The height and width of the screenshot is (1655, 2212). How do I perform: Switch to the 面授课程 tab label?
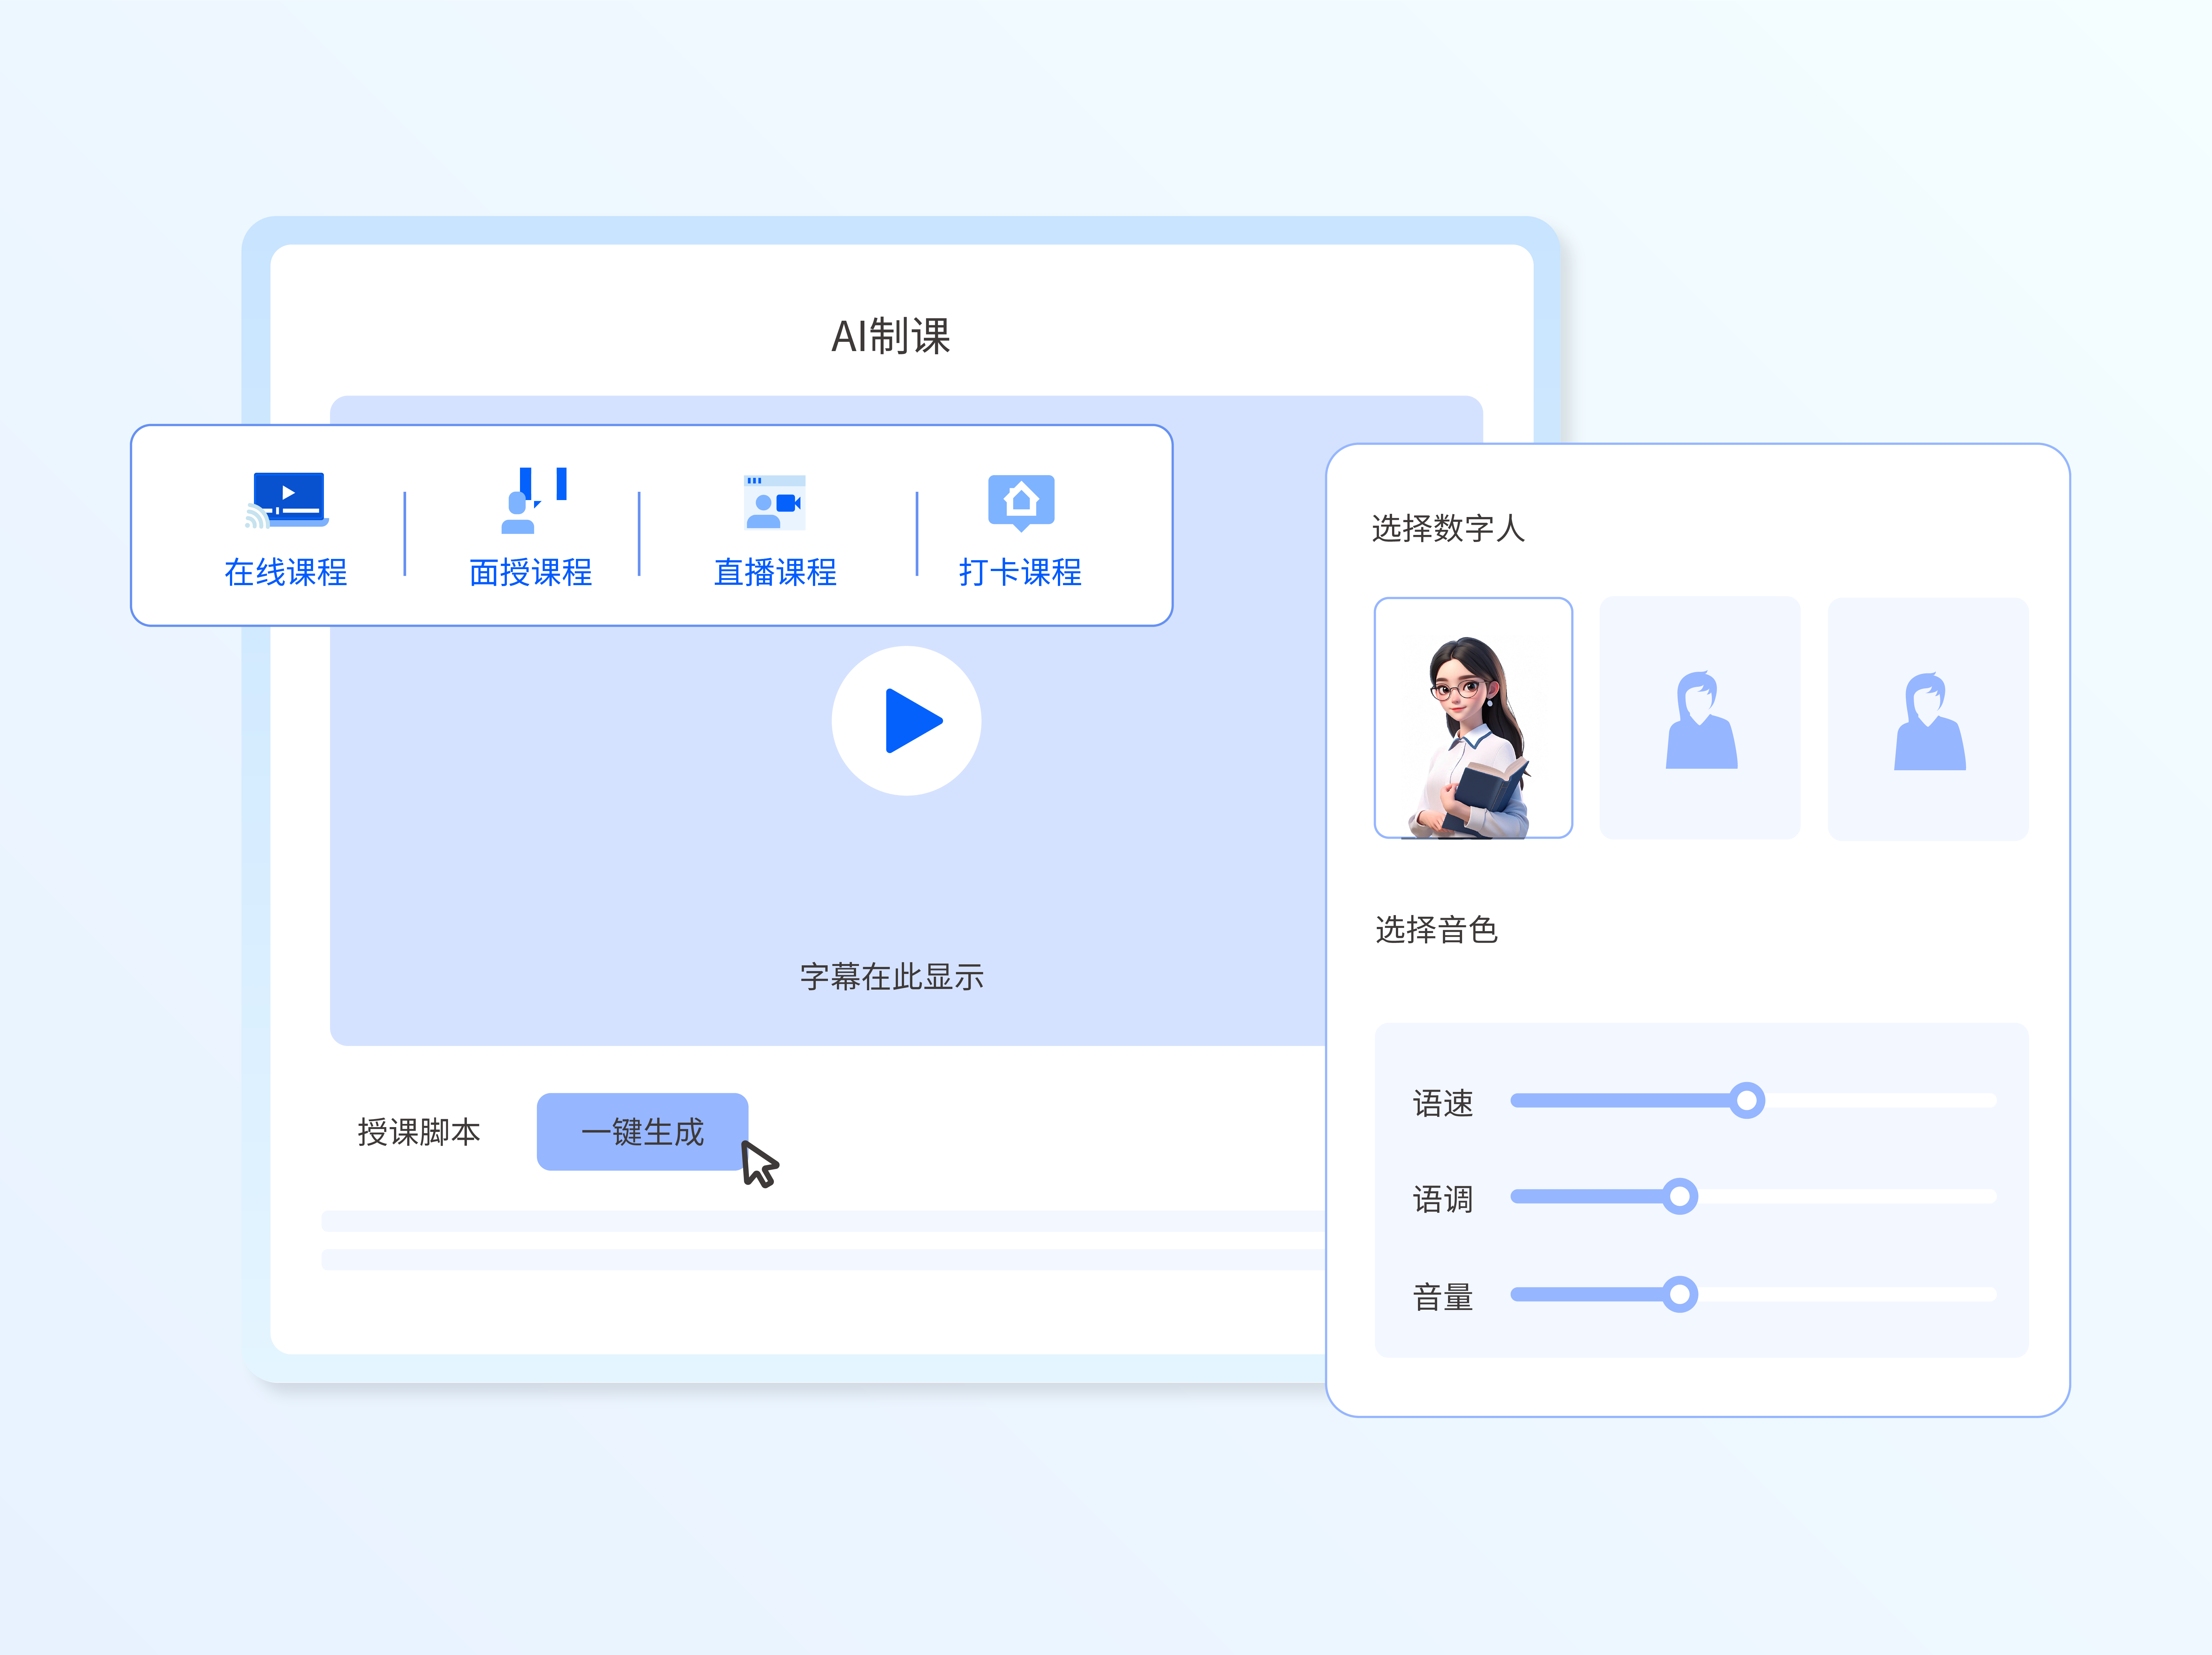(x=531, y=572)
